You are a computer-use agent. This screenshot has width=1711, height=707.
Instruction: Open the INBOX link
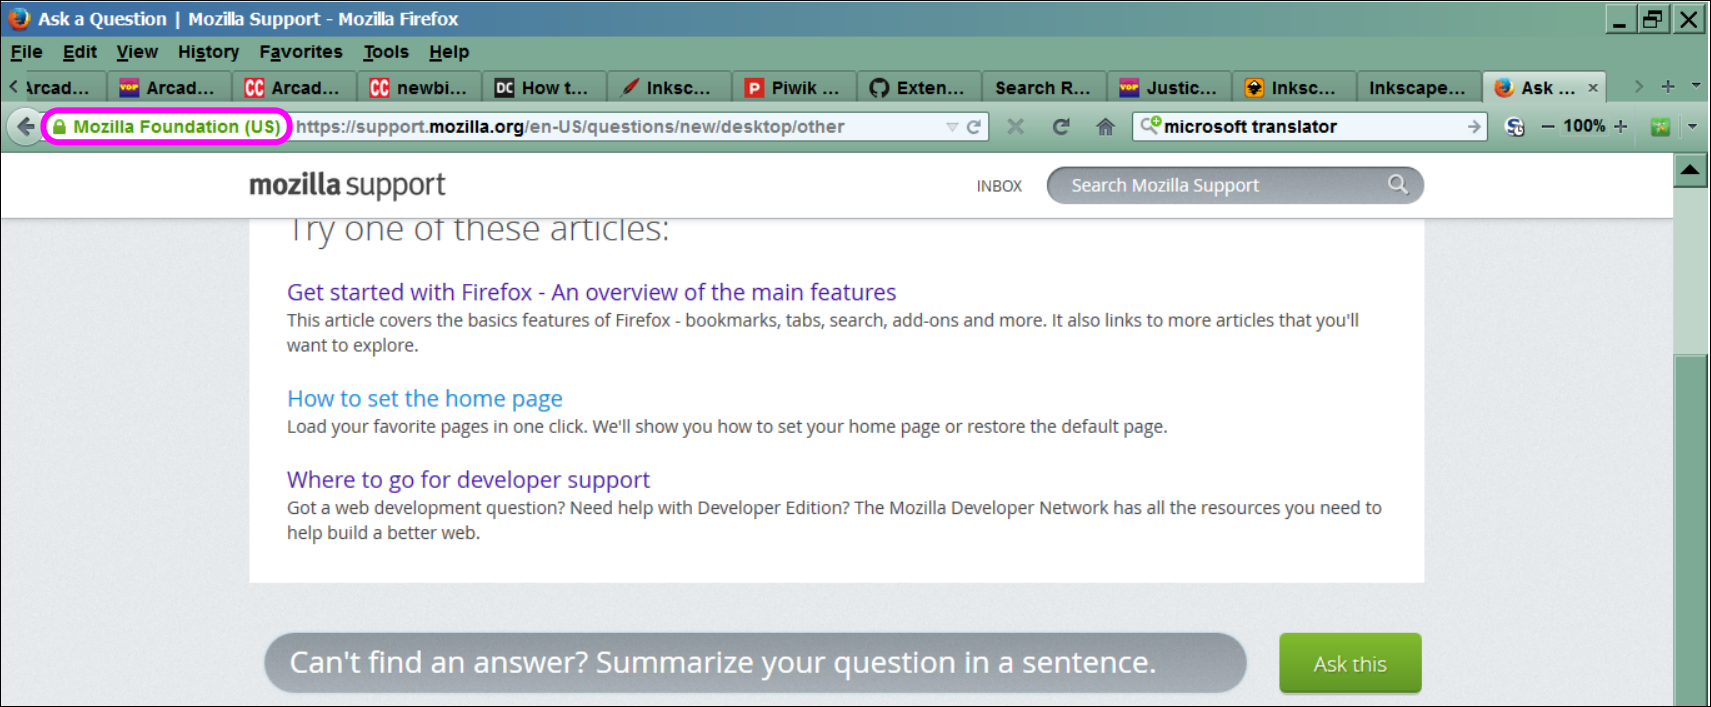click(999, 186)
